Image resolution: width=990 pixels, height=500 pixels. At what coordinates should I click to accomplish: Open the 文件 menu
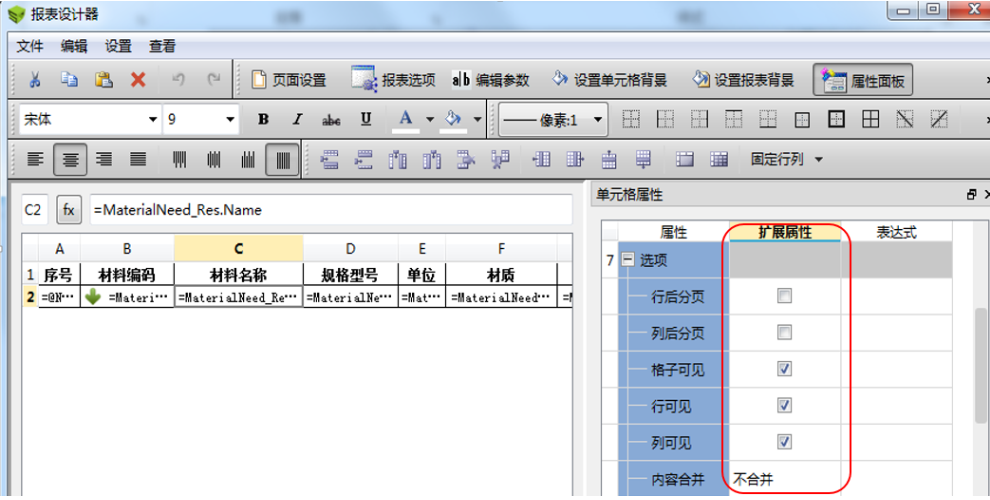click(x=29, y=46)
